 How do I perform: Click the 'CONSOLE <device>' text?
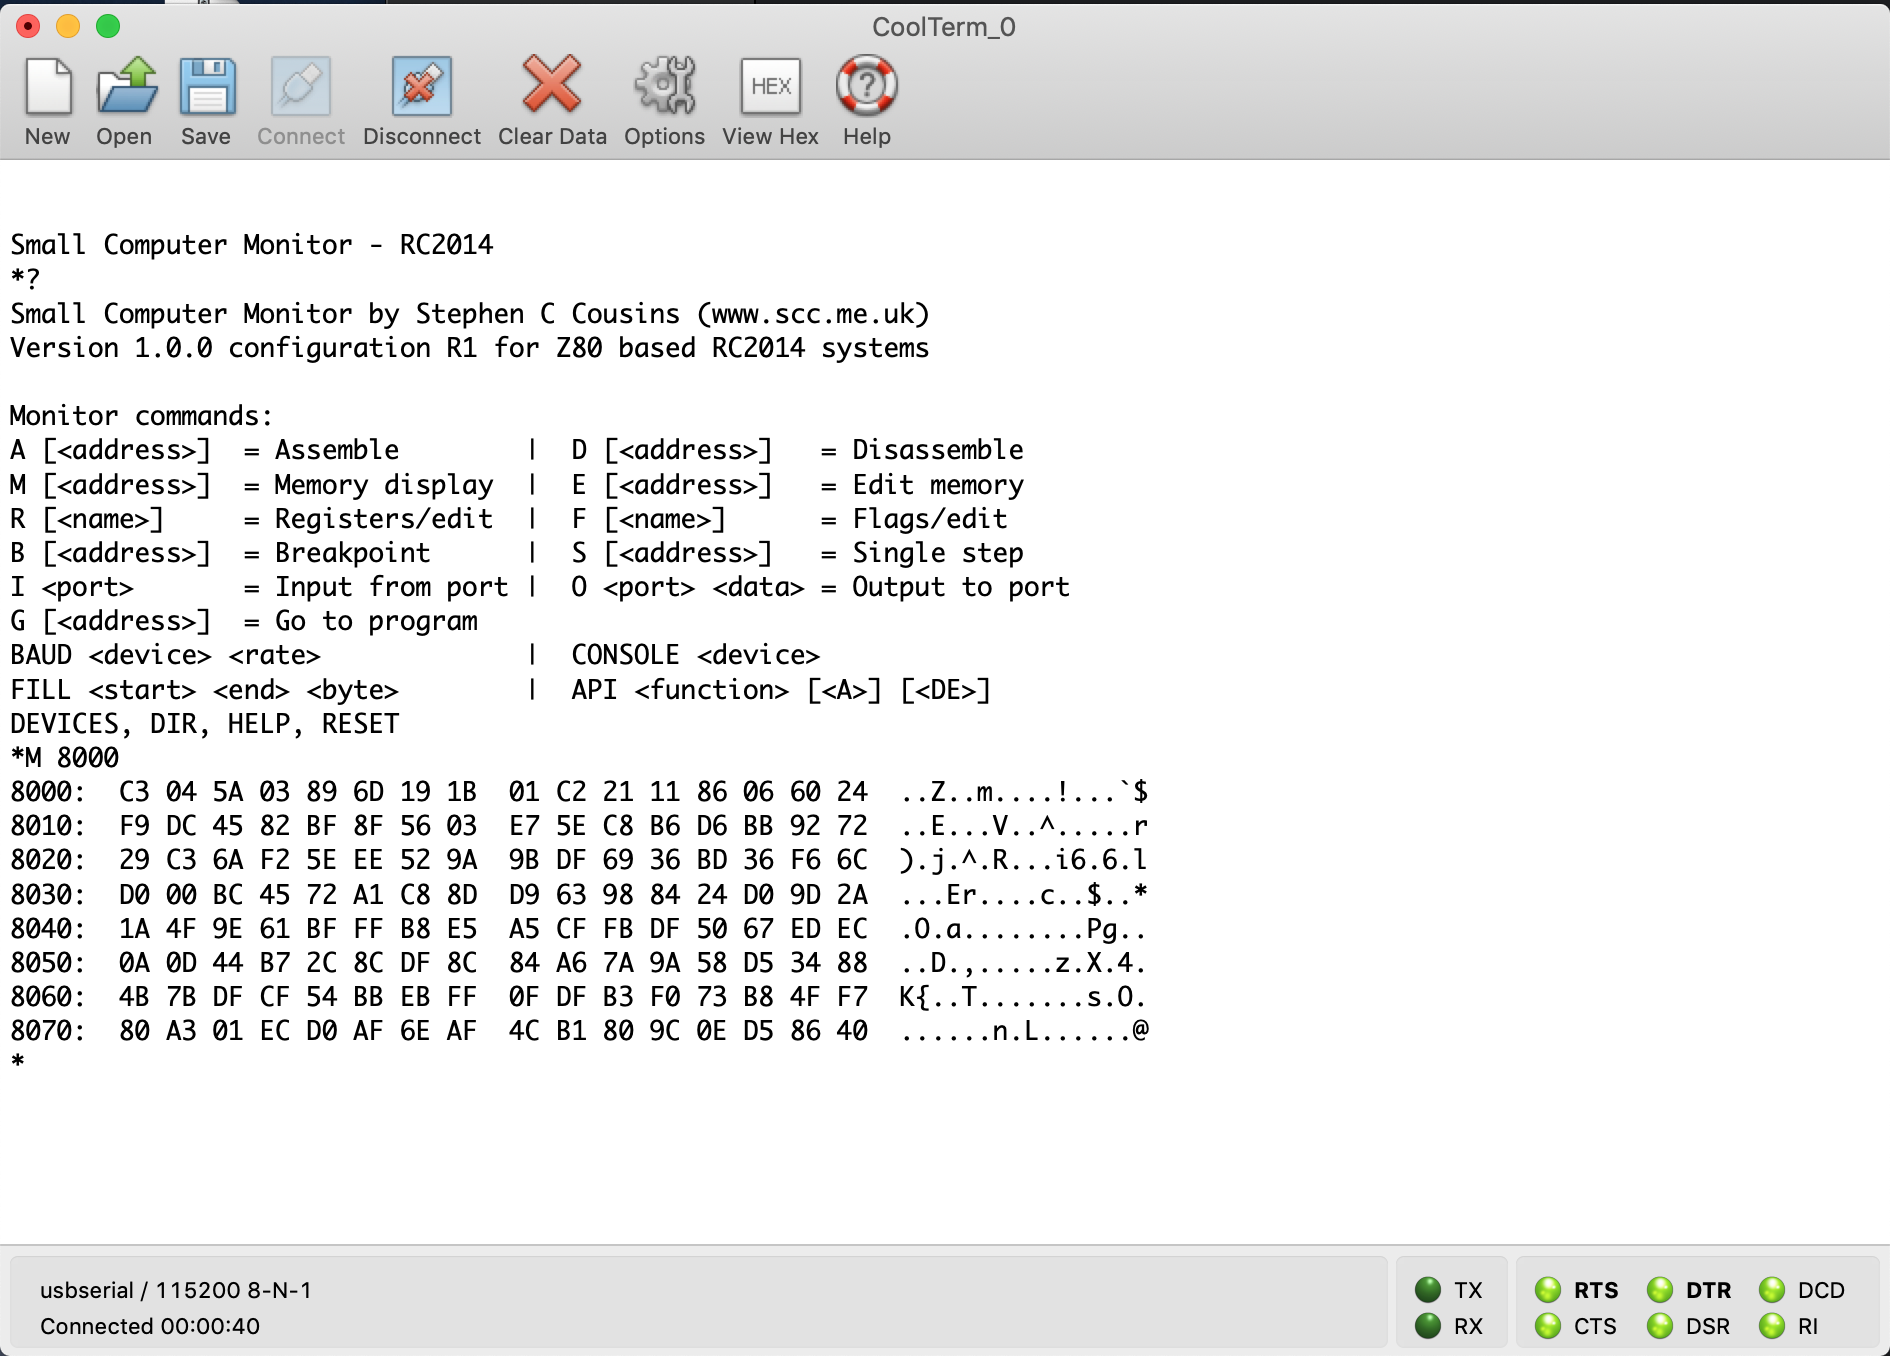coord(695,655)
